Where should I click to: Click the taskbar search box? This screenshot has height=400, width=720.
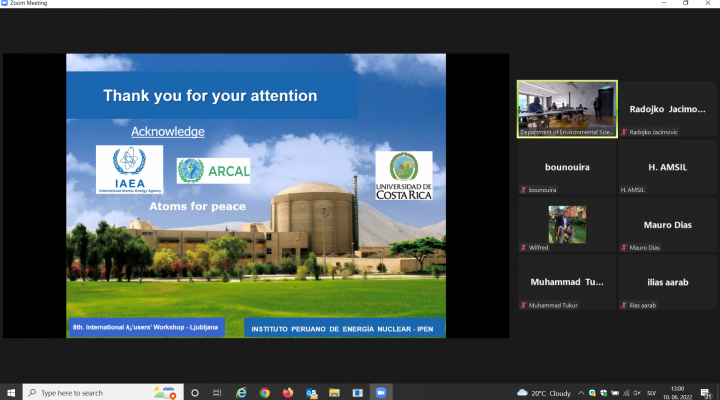coord(103,393)
